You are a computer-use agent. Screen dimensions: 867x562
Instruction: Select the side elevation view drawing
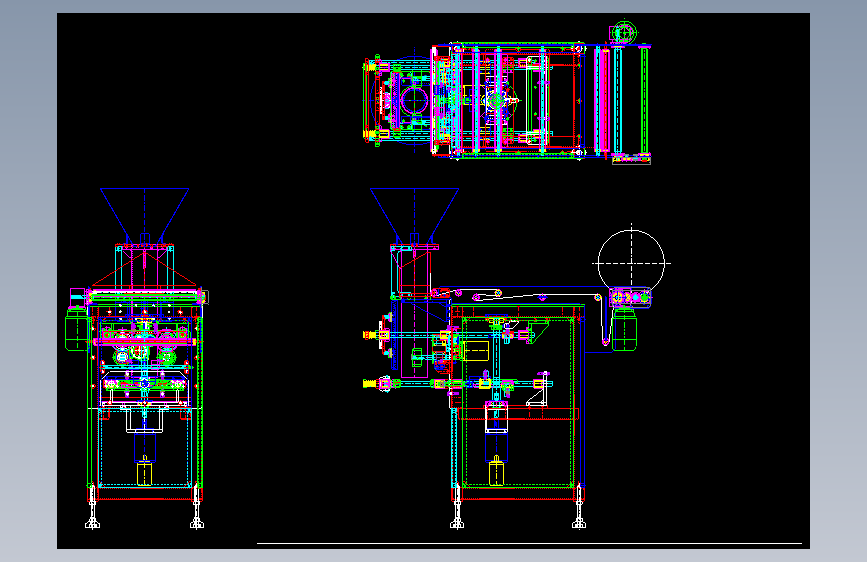click(x=516, y=358)
